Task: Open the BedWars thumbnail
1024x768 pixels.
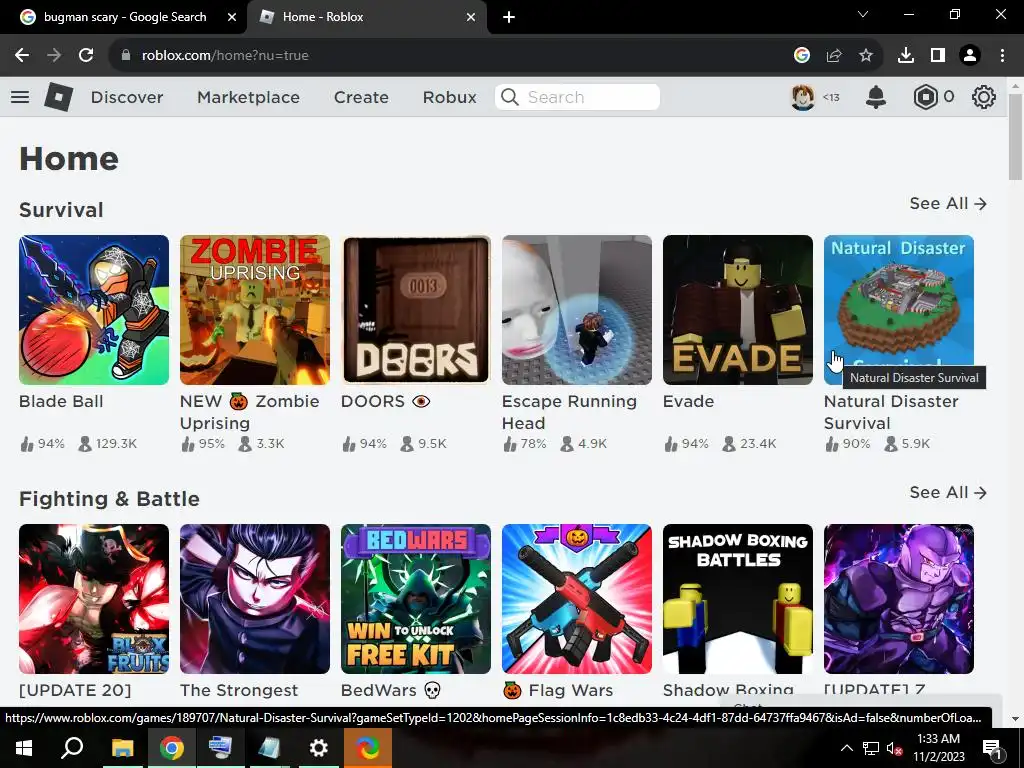Action: coord(416,599)
